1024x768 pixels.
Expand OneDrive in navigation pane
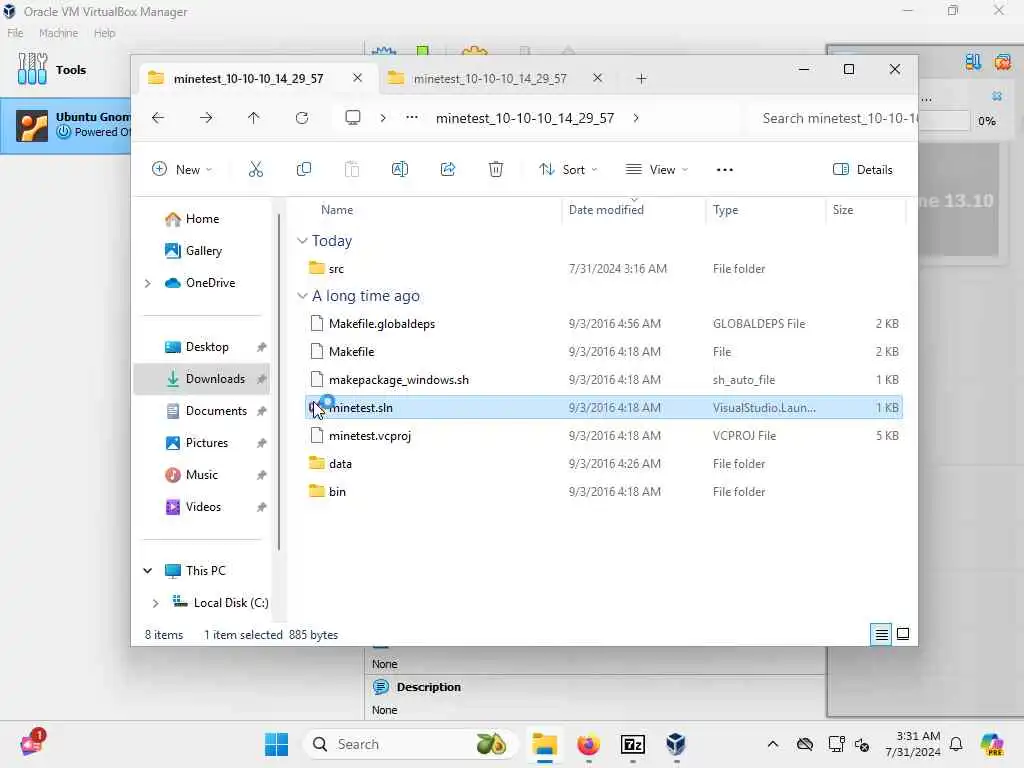(x=148, y=283)
